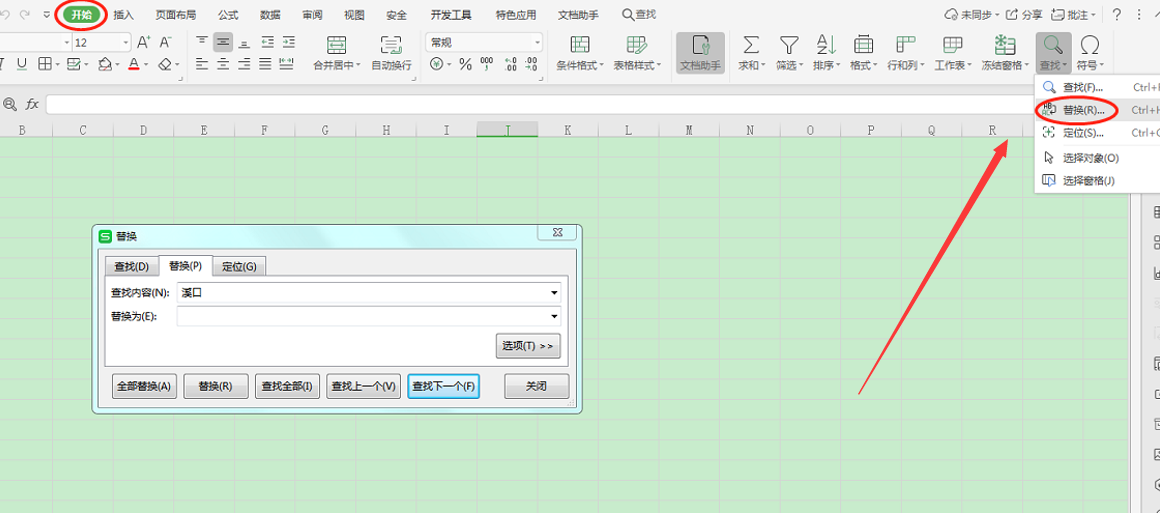Click the font color red A swatch
This screenshot has height=513, width=1160.
click(x=134, y=64)
